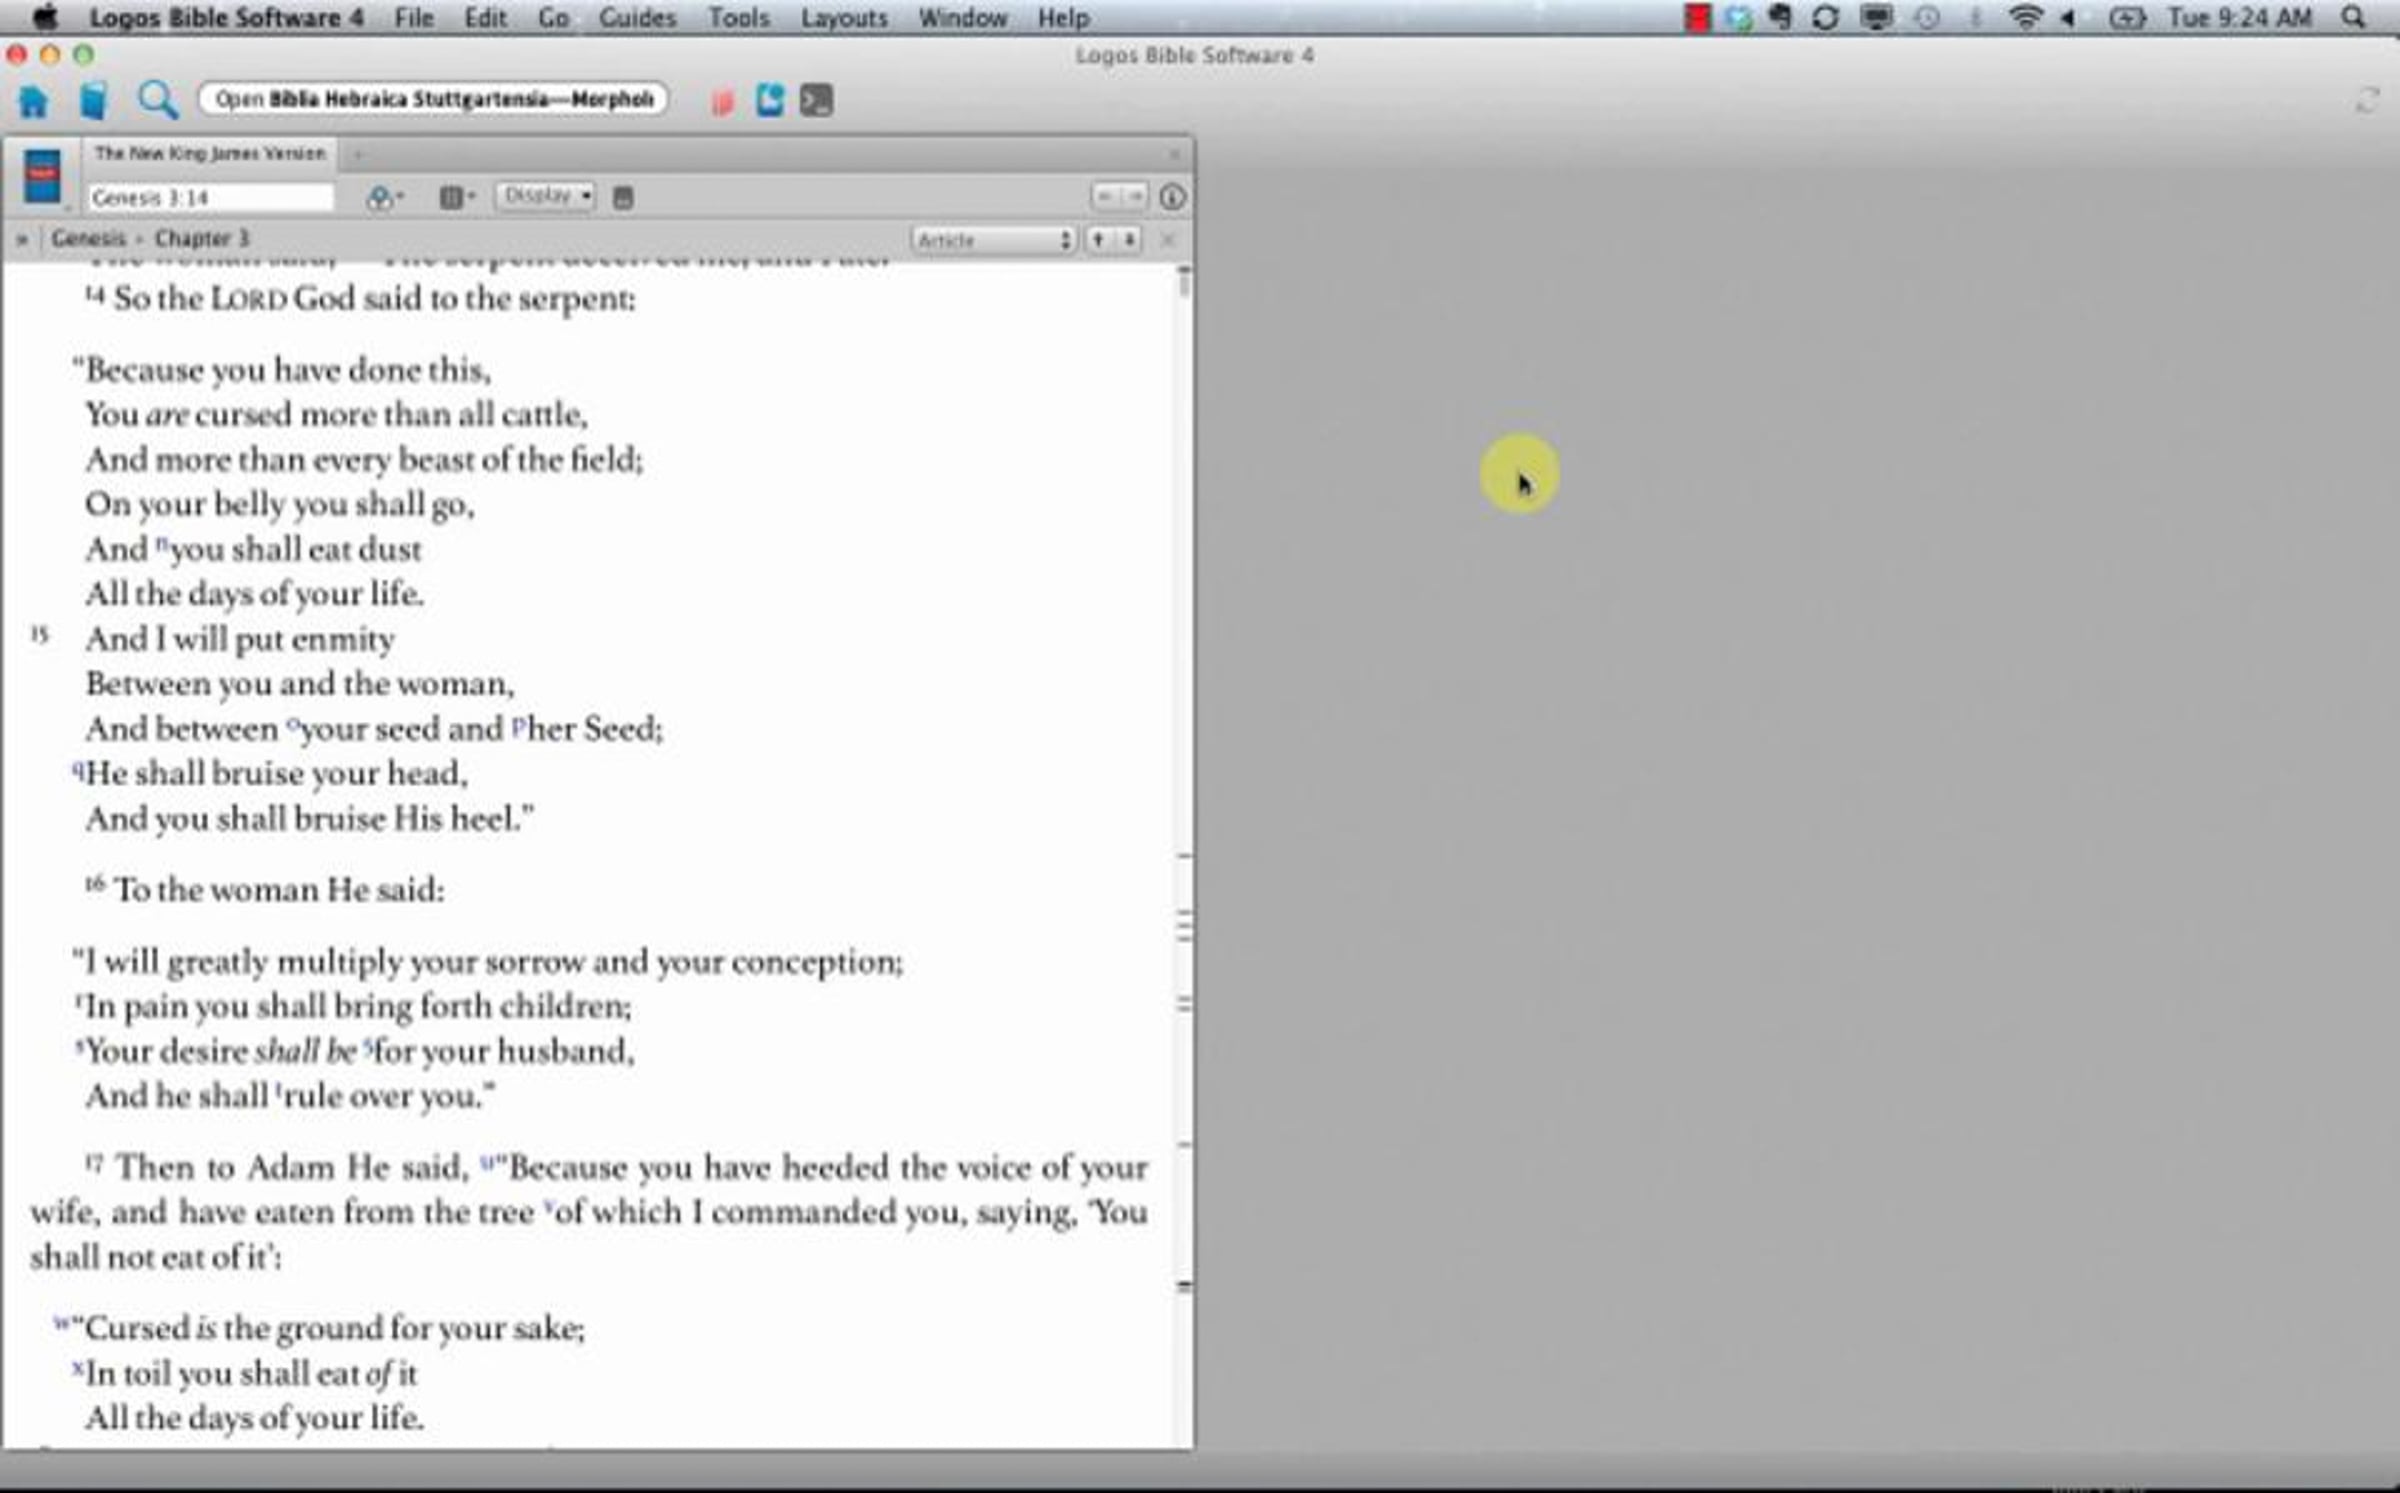Click the Genesis 3:14 reference box
Image resolution: width=2400 pixels, height=1493 pixels.
click(210, 197)
